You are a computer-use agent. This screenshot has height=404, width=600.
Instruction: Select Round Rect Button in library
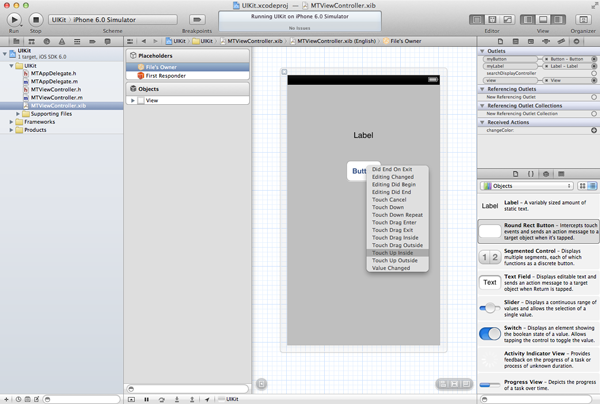point(538,231)
